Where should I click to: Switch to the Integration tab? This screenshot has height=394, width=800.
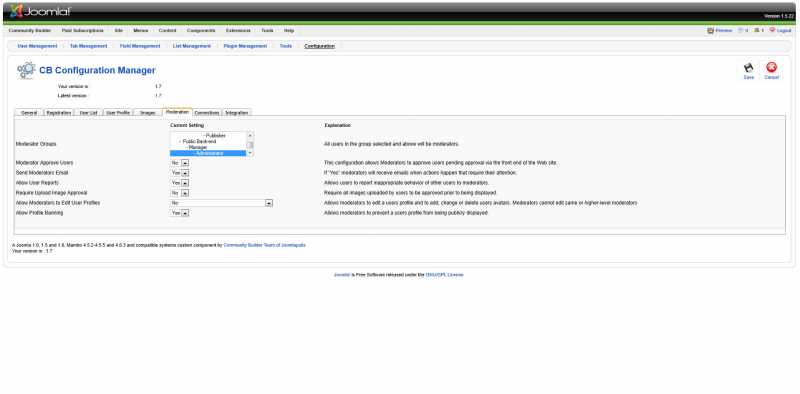[237, 113]
